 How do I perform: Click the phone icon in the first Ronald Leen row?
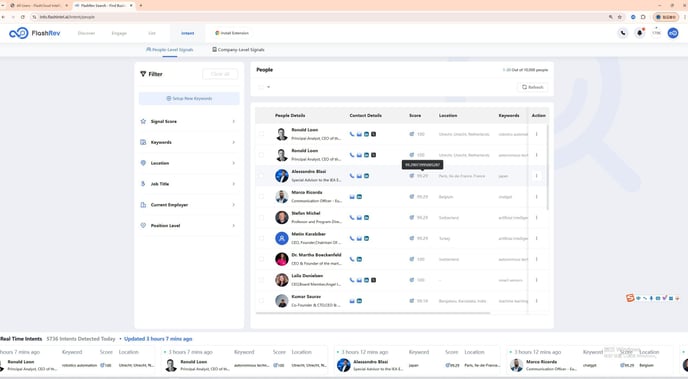(x=352, y=134)
